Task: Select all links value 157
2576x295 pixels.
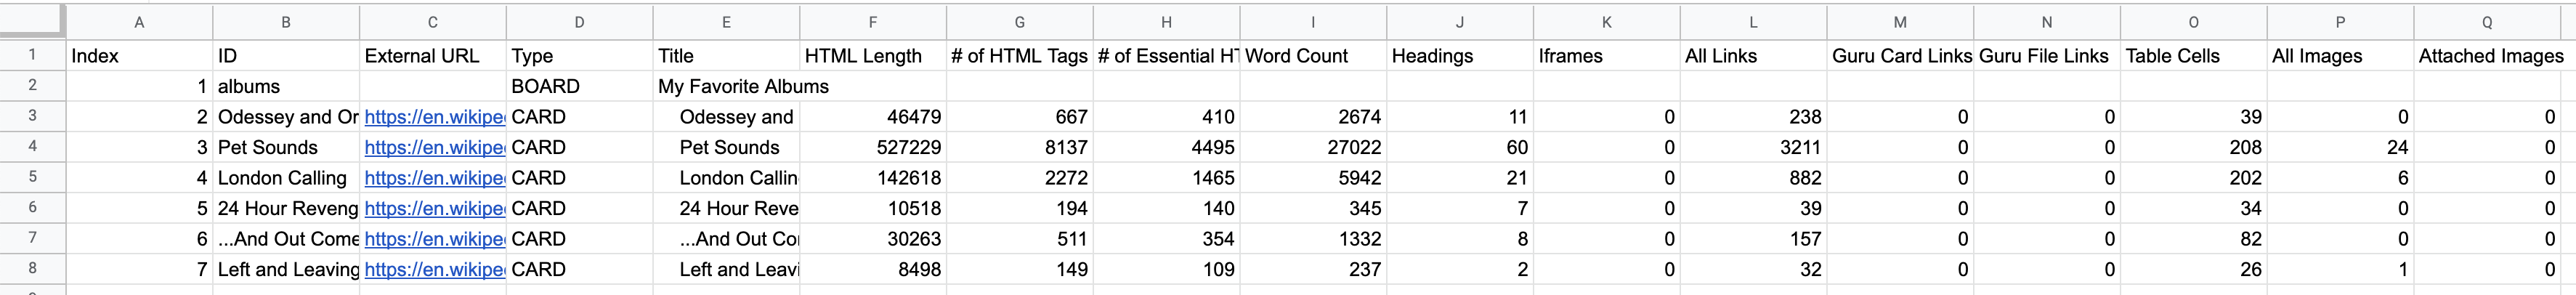Action: [1753, 239]
